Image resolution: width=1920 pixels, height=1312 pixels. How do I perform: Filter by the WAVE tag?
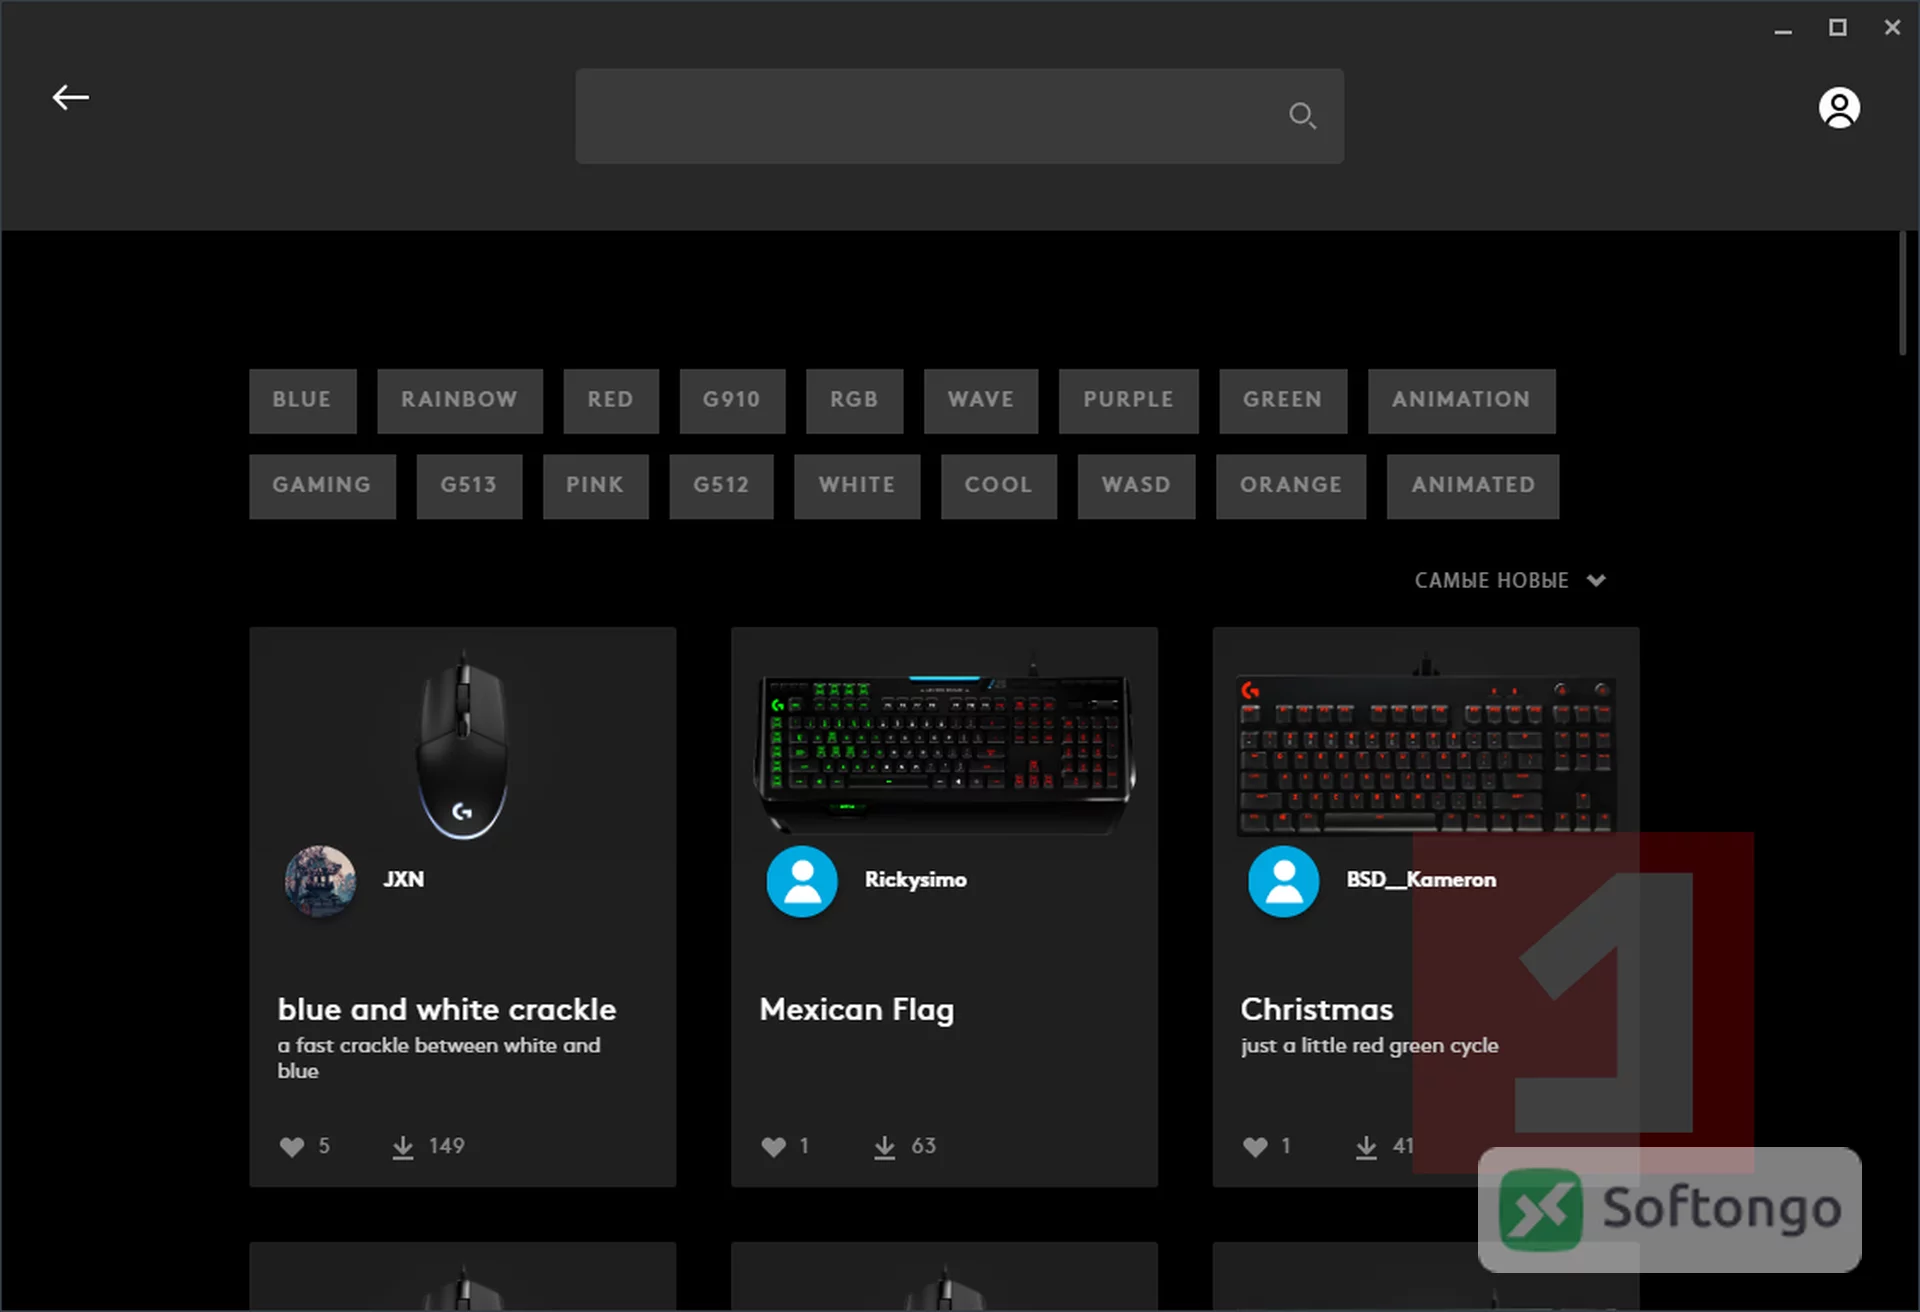pos(981,401)
